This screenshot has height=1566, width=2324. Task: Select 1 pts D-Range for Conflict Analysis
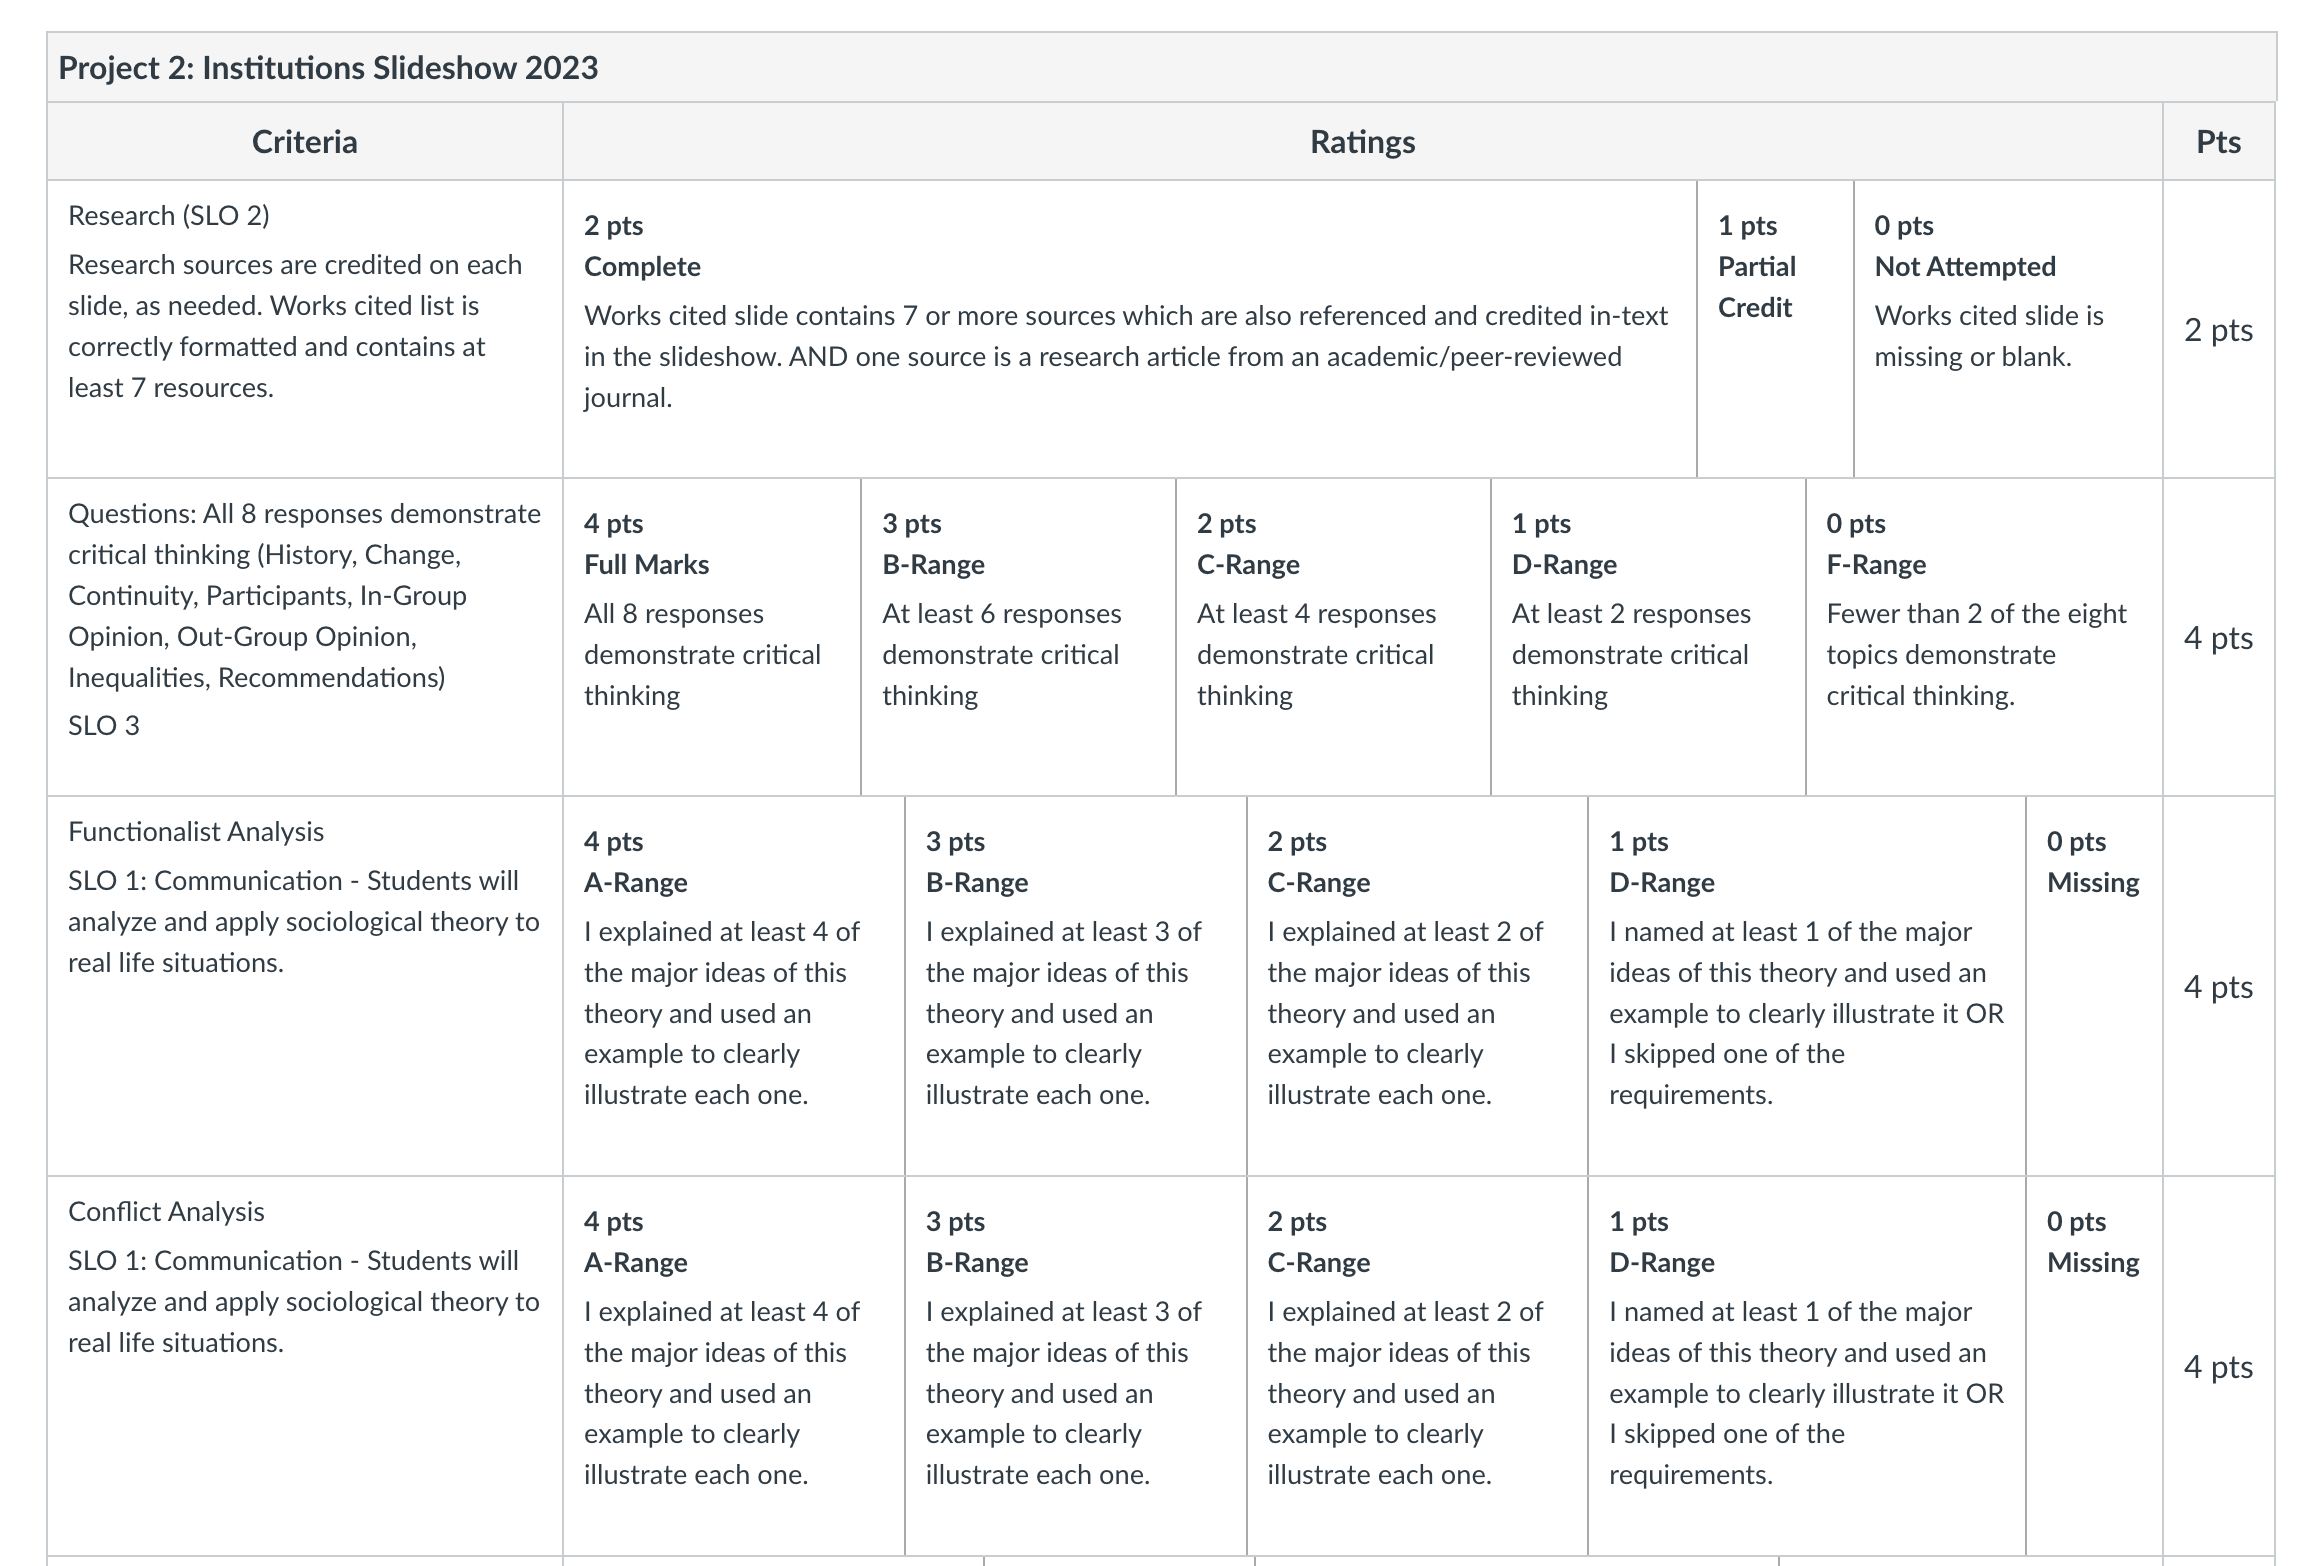click(x=1807, y=1366)
